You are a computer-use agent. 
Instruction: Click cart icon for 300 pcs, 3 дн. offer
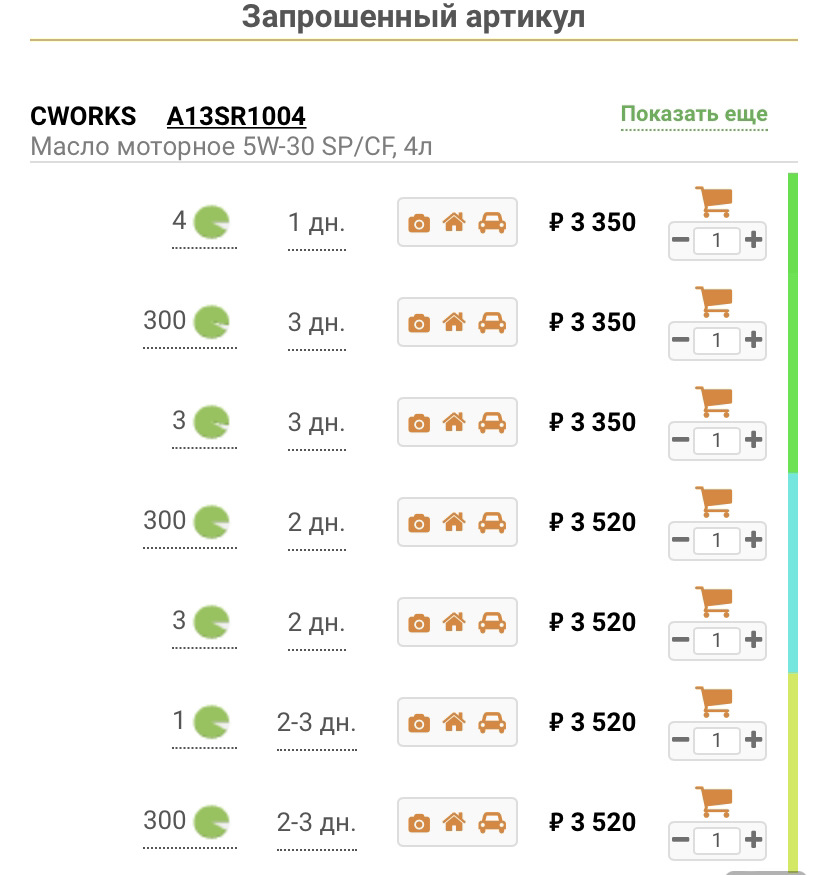click(x=716, y=301)
